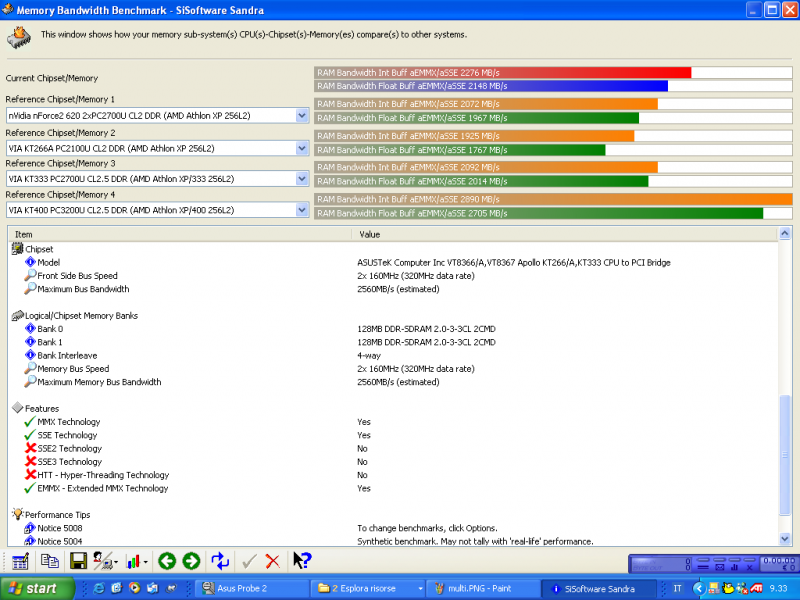Click the user/computer options toolbar icon
The height and width of the screenshot is (600, 800).
pyautogui.click(x=103, y=561)
